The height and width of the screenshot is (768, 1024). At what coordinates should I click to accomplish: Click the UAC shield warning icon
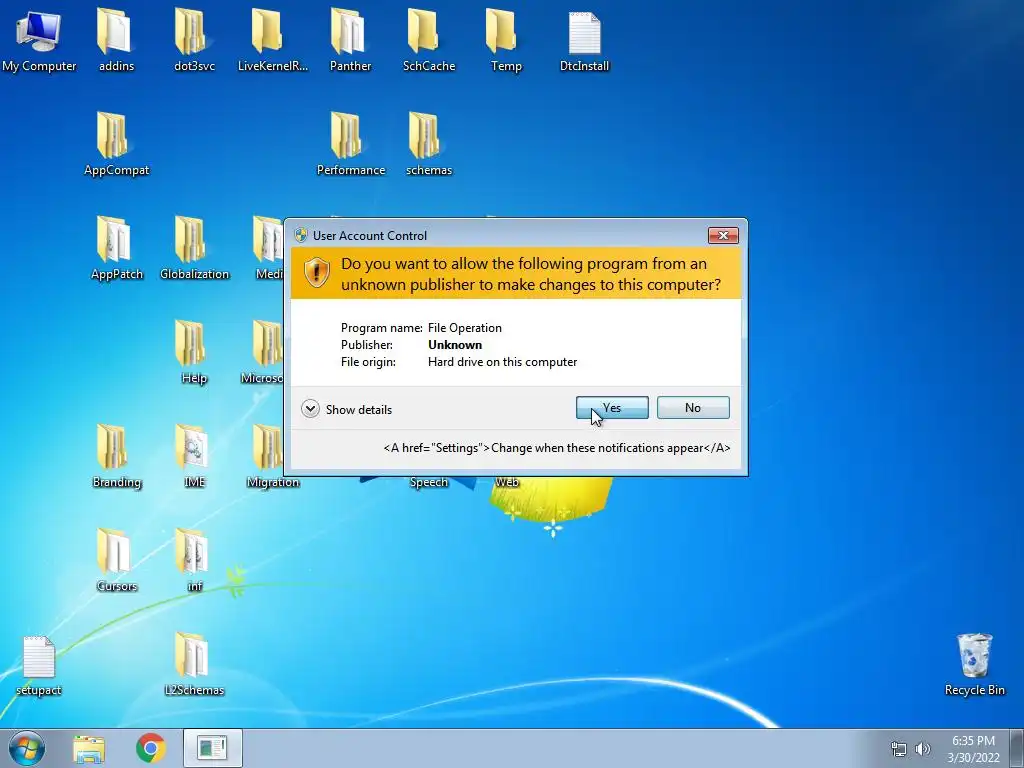tap(317, 273)
